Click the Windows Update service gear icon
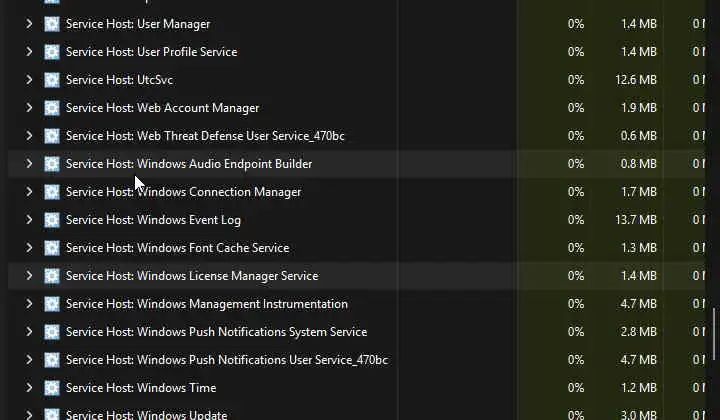720x420 pixels. click(52, 414)
